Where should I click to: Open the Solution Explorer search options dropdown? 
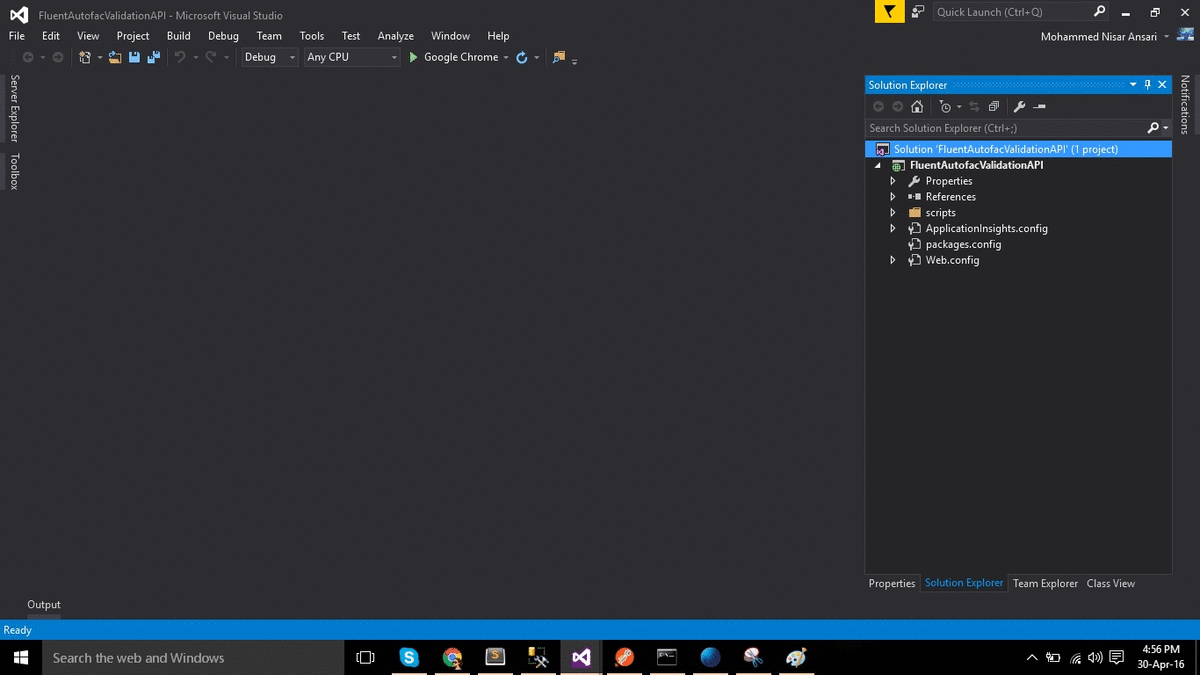(1166, 128)
